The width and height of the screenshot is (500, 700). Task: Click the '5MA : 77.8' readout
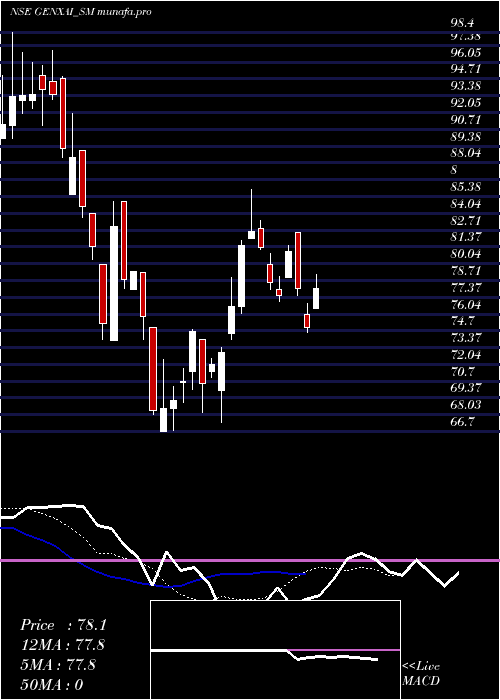coord(58,665)
